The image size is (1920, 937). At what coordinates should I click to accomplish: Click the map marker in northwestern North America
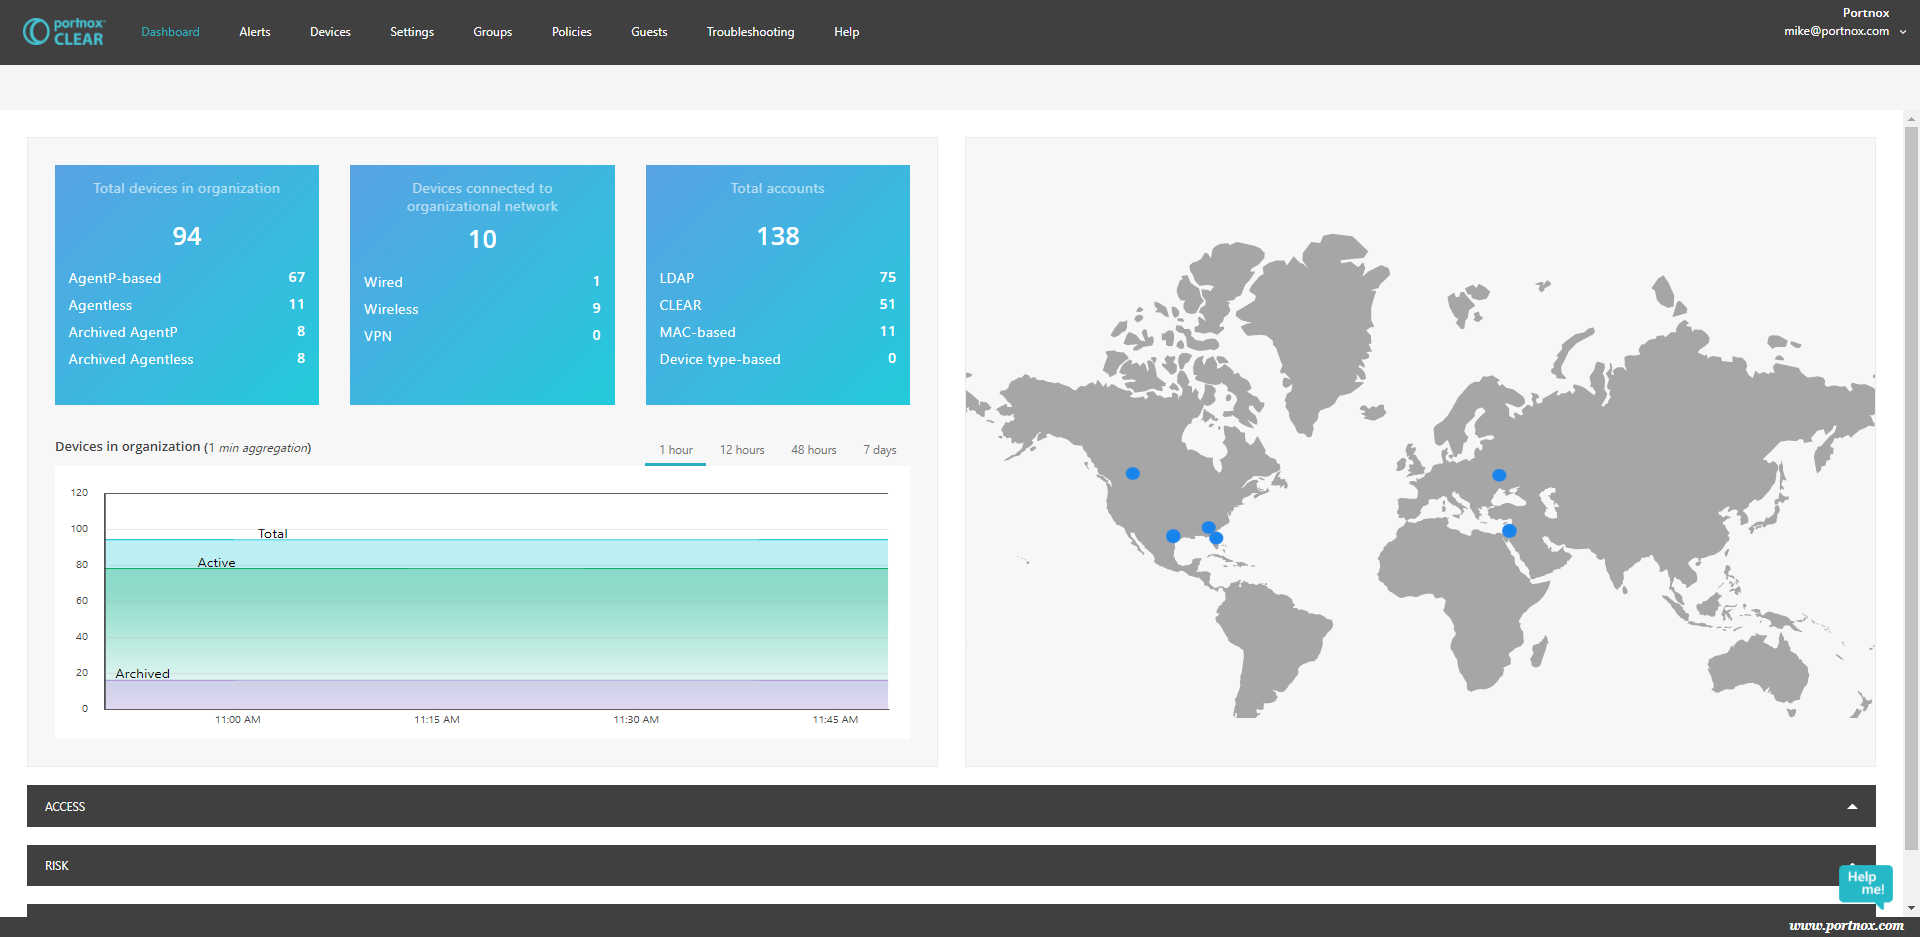pos(1132,474)
